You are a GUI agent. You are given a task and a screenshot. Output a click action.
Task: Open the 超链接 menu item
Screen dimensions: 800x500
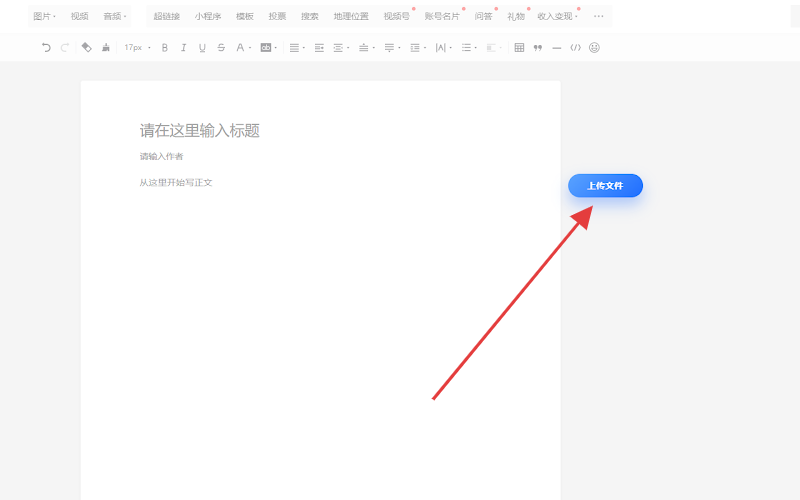pos(167,16)
